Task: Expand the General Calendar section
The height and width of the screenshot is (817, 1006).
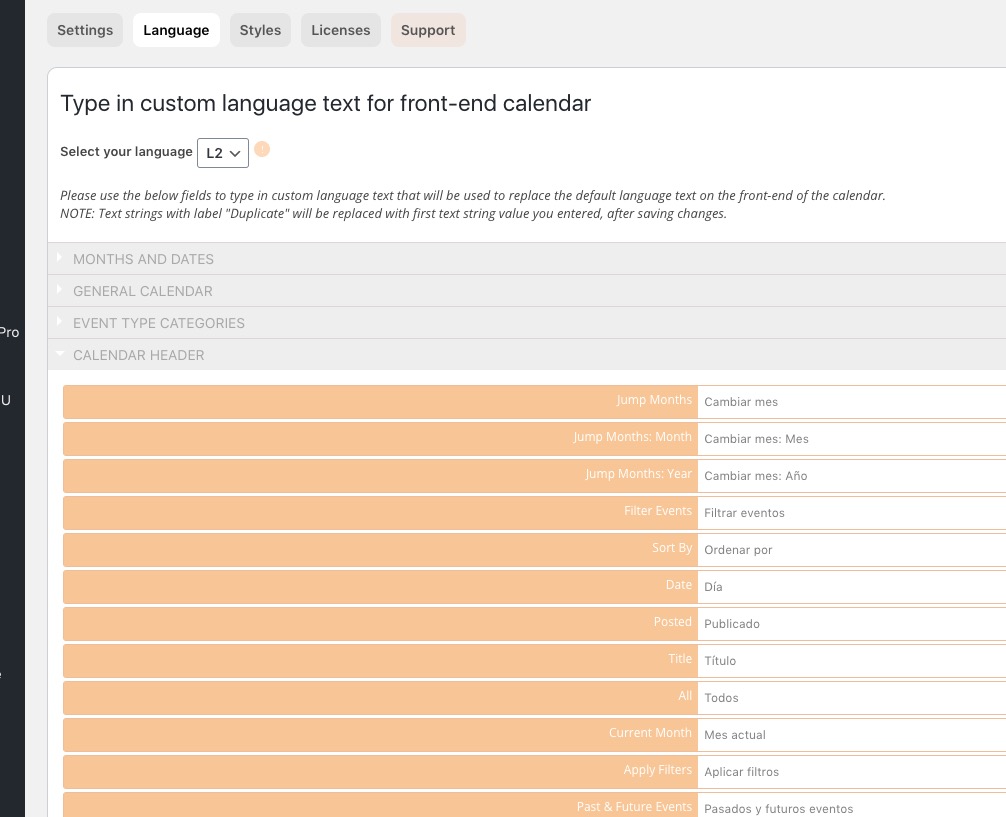Action: (142, 291)
